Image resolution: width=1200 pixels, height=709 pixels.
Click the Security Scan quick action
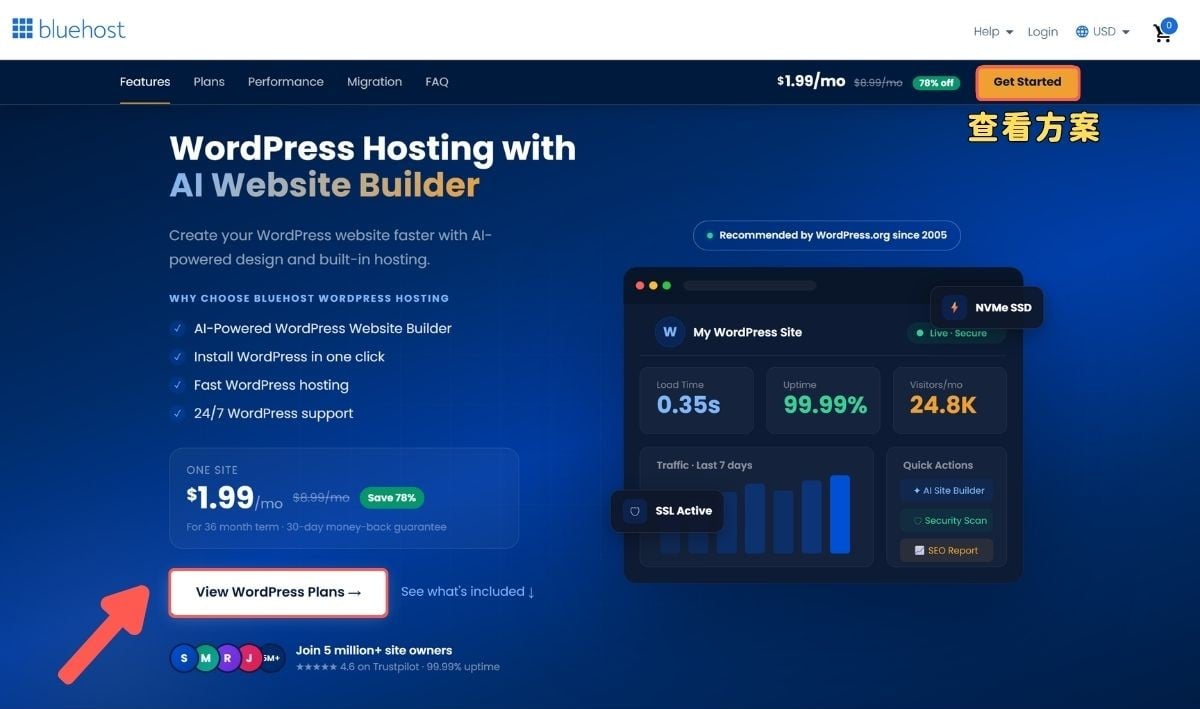pos(947,521)
